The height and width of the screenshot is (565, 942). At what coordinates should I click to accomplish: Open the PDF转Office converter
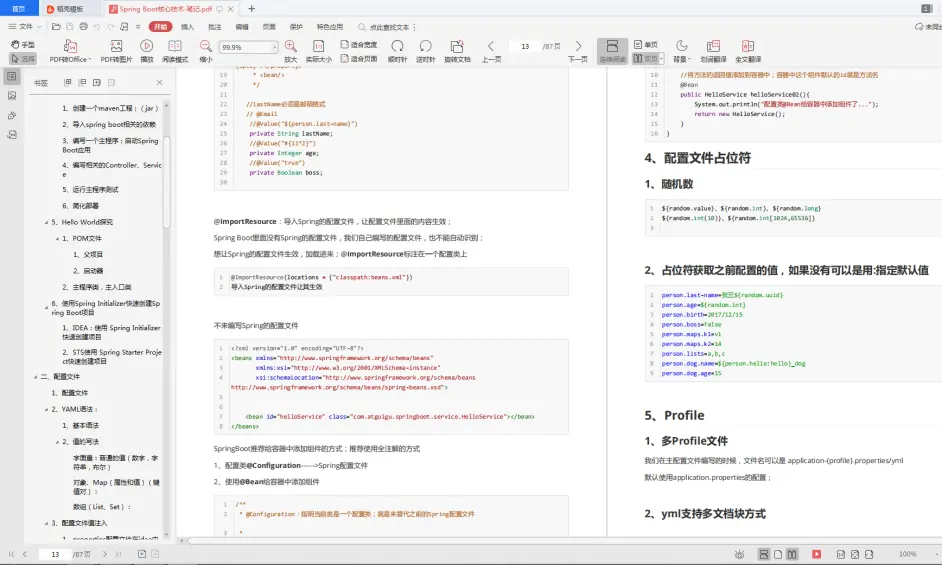point(70,51)
